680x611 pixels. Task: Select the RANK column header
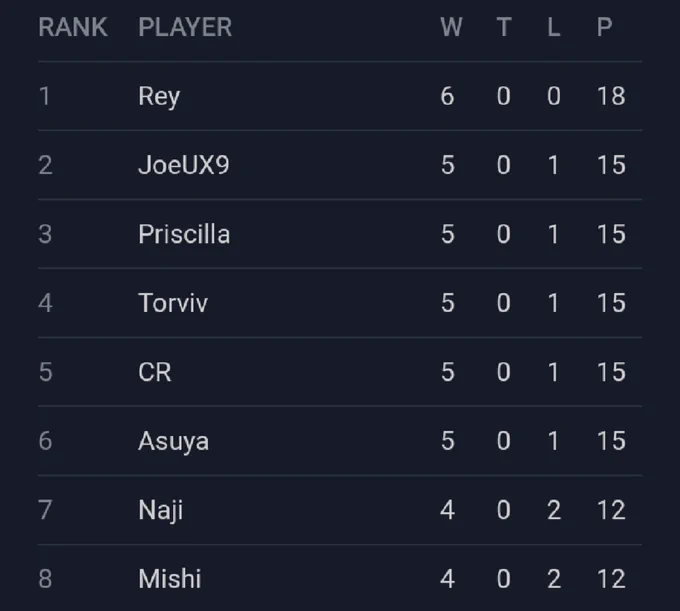click(73, 27)
